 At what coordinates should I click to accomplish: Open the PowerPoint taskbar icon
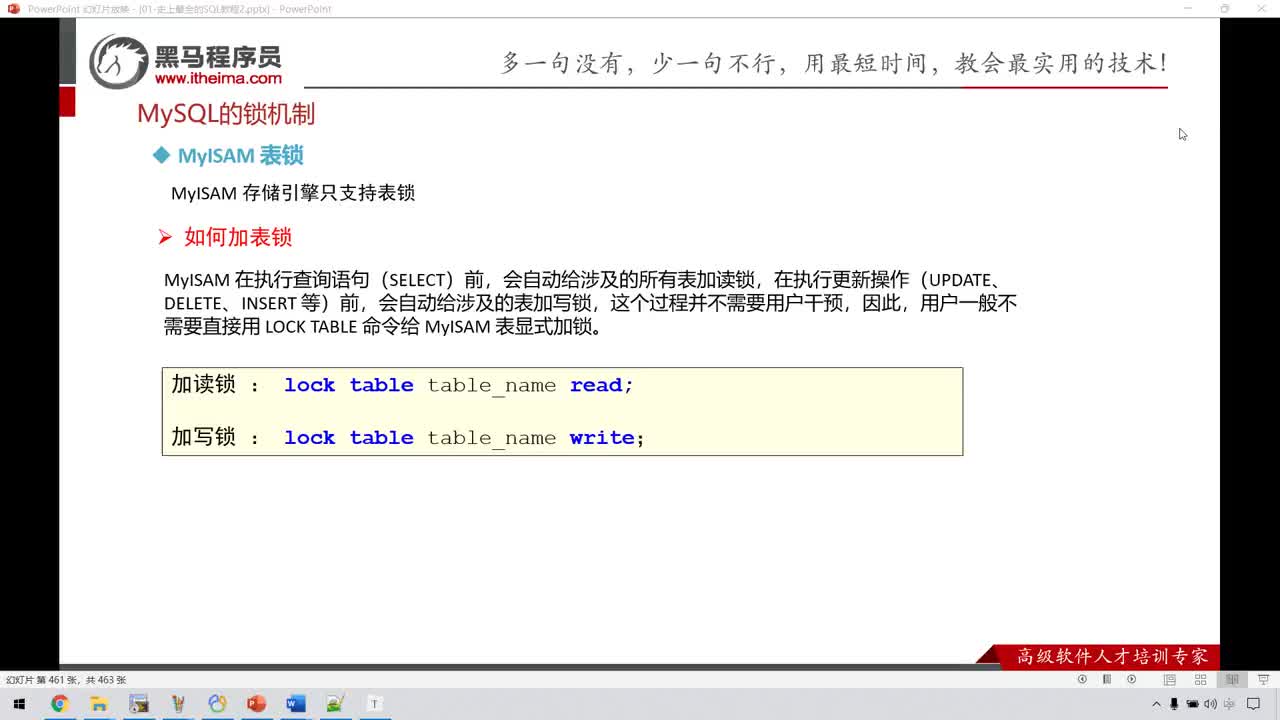pos(256,704)
